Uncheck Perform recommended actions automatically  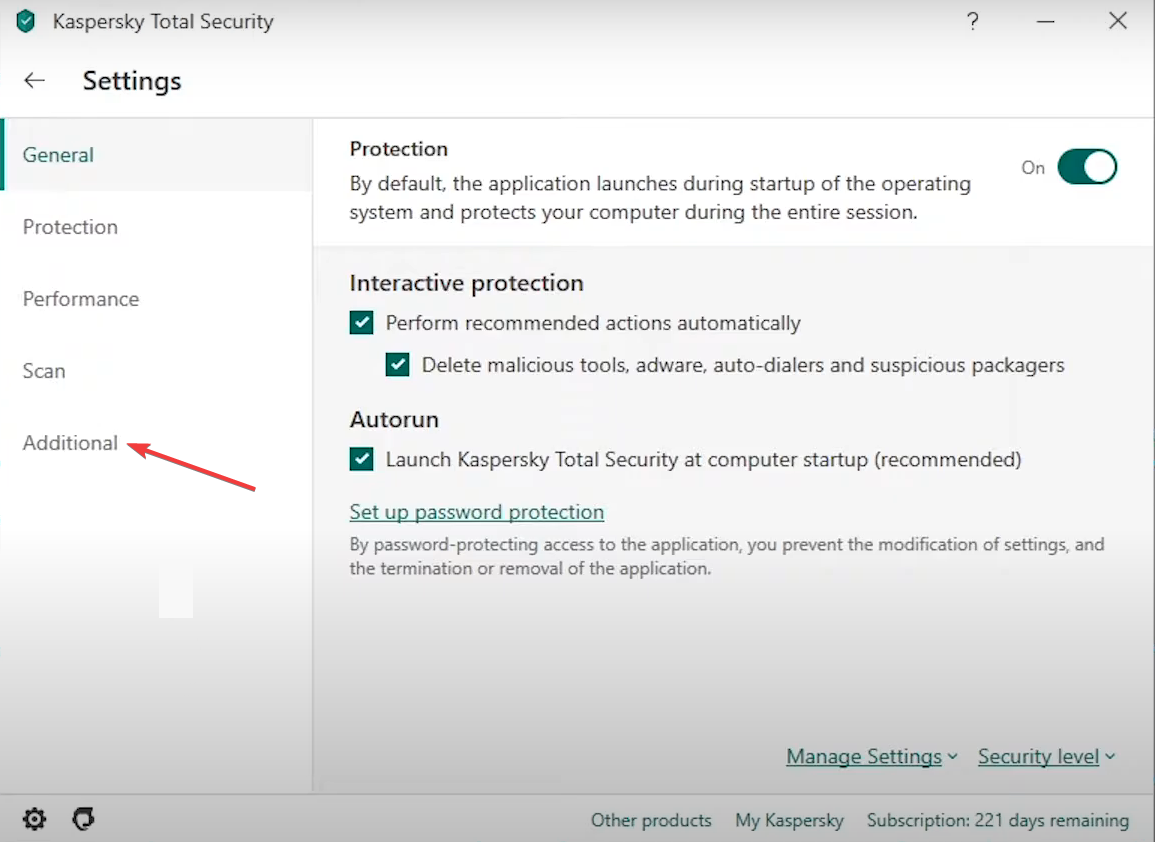pos(361,323)
